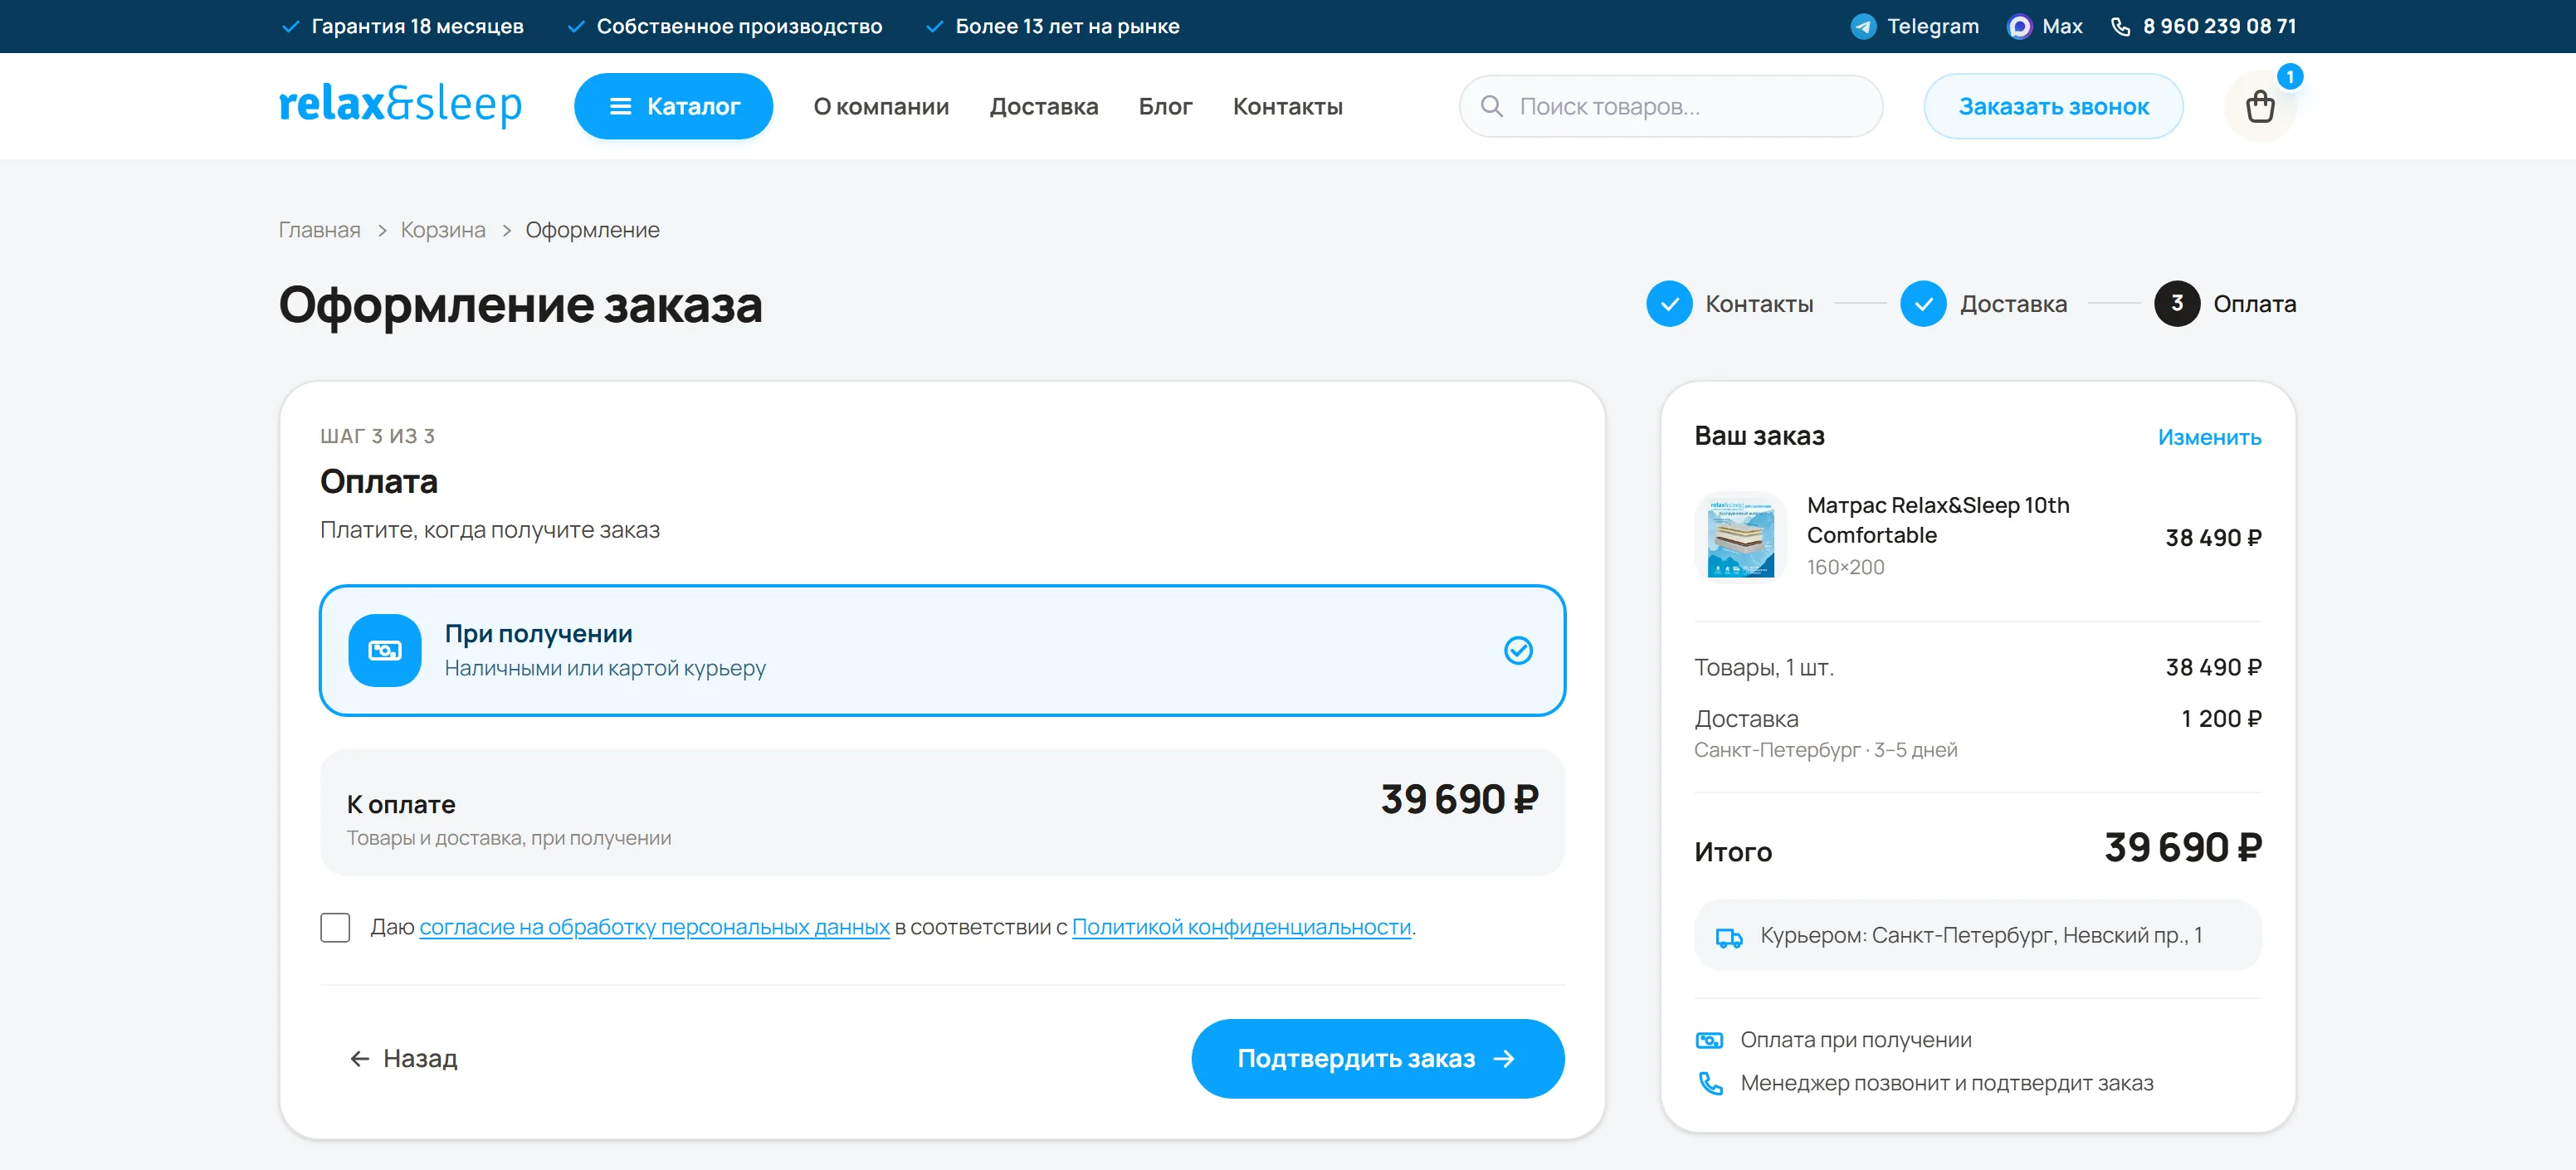Click the search magnifier icon
This screenshot has width=2576, height=1170.
coord(1491,106)
